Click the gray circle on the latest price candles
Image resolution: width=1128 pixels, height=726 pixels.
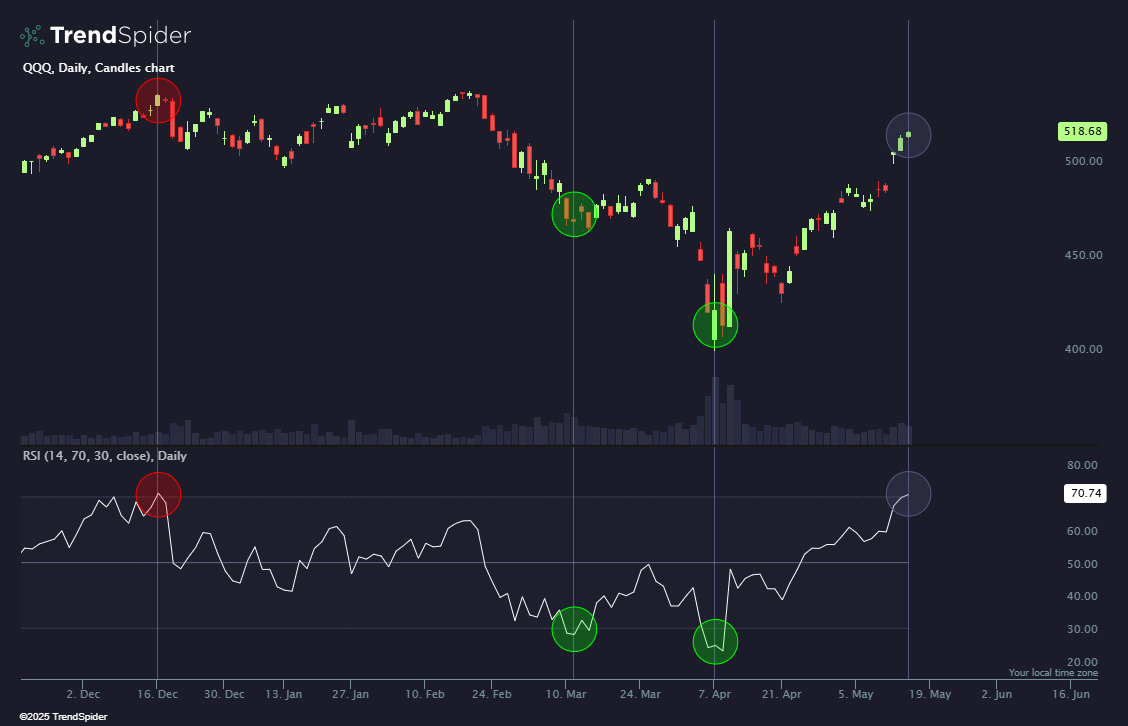pos(909,135)
